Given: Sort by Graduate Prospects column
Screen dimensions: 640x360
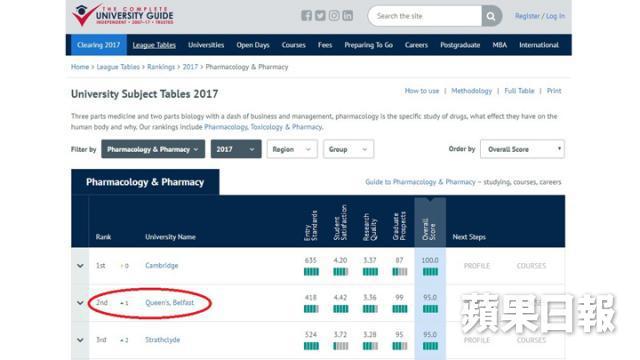Looking at the screenshot, I should 399,226.
